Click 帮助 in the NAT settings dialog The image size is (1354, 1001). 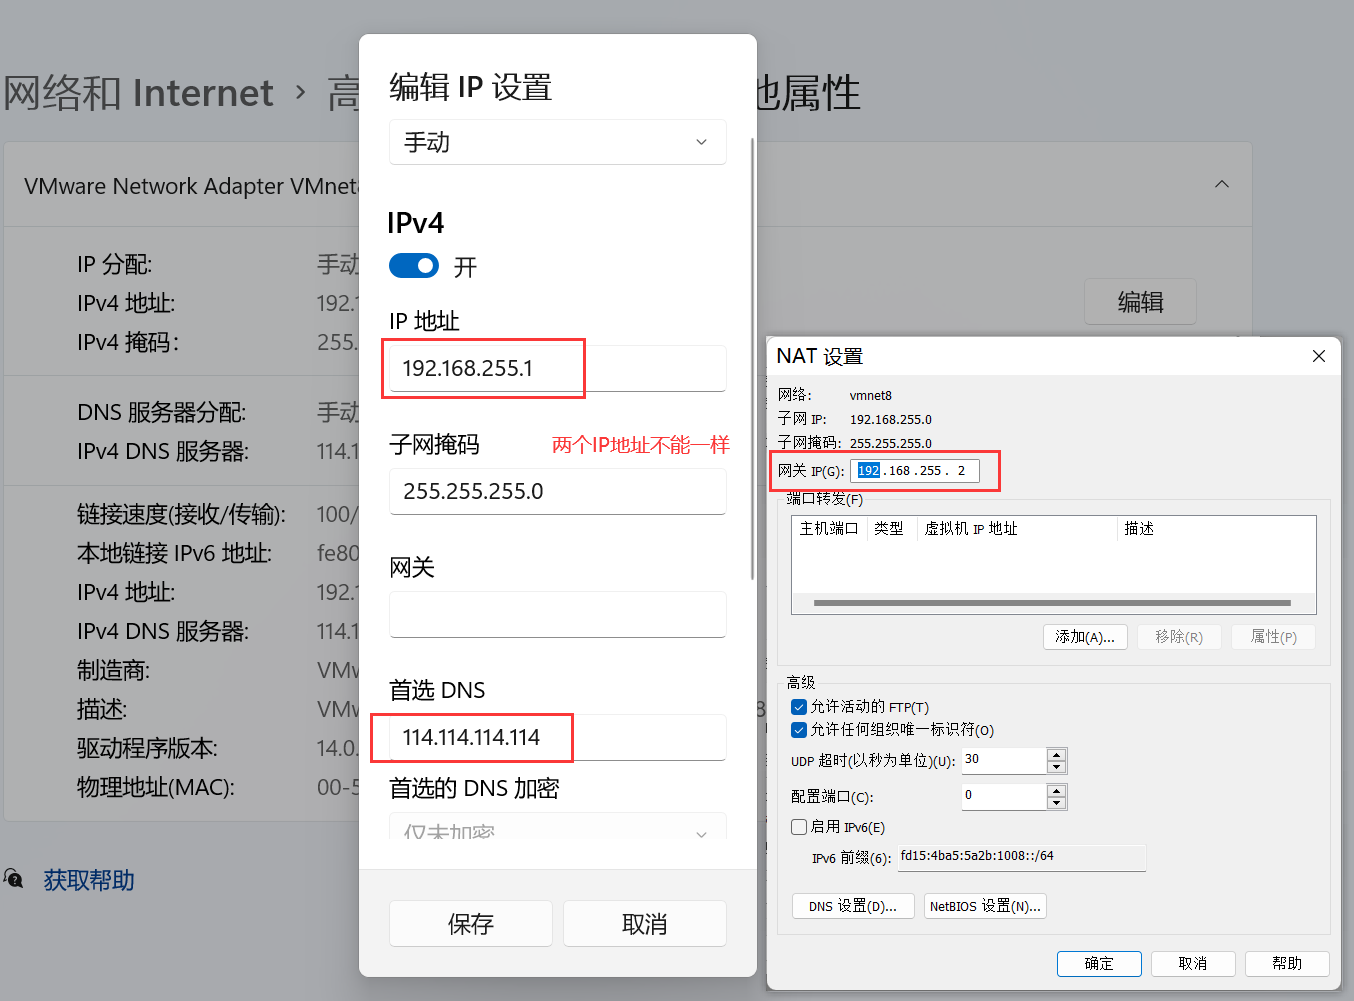coord(1287,963)
